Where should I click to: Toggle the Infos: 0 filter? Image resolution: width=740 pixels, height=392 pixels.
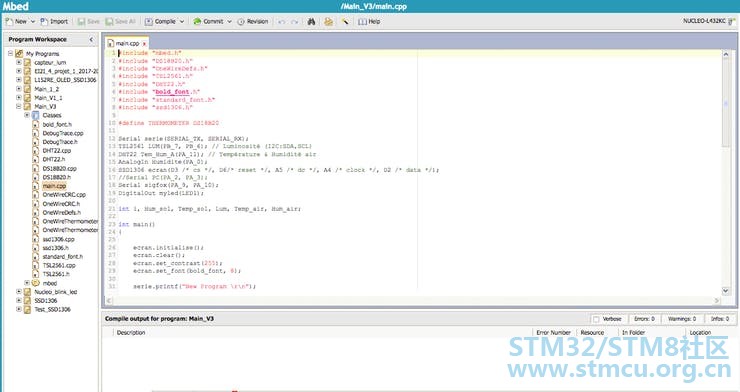point(719,319)
